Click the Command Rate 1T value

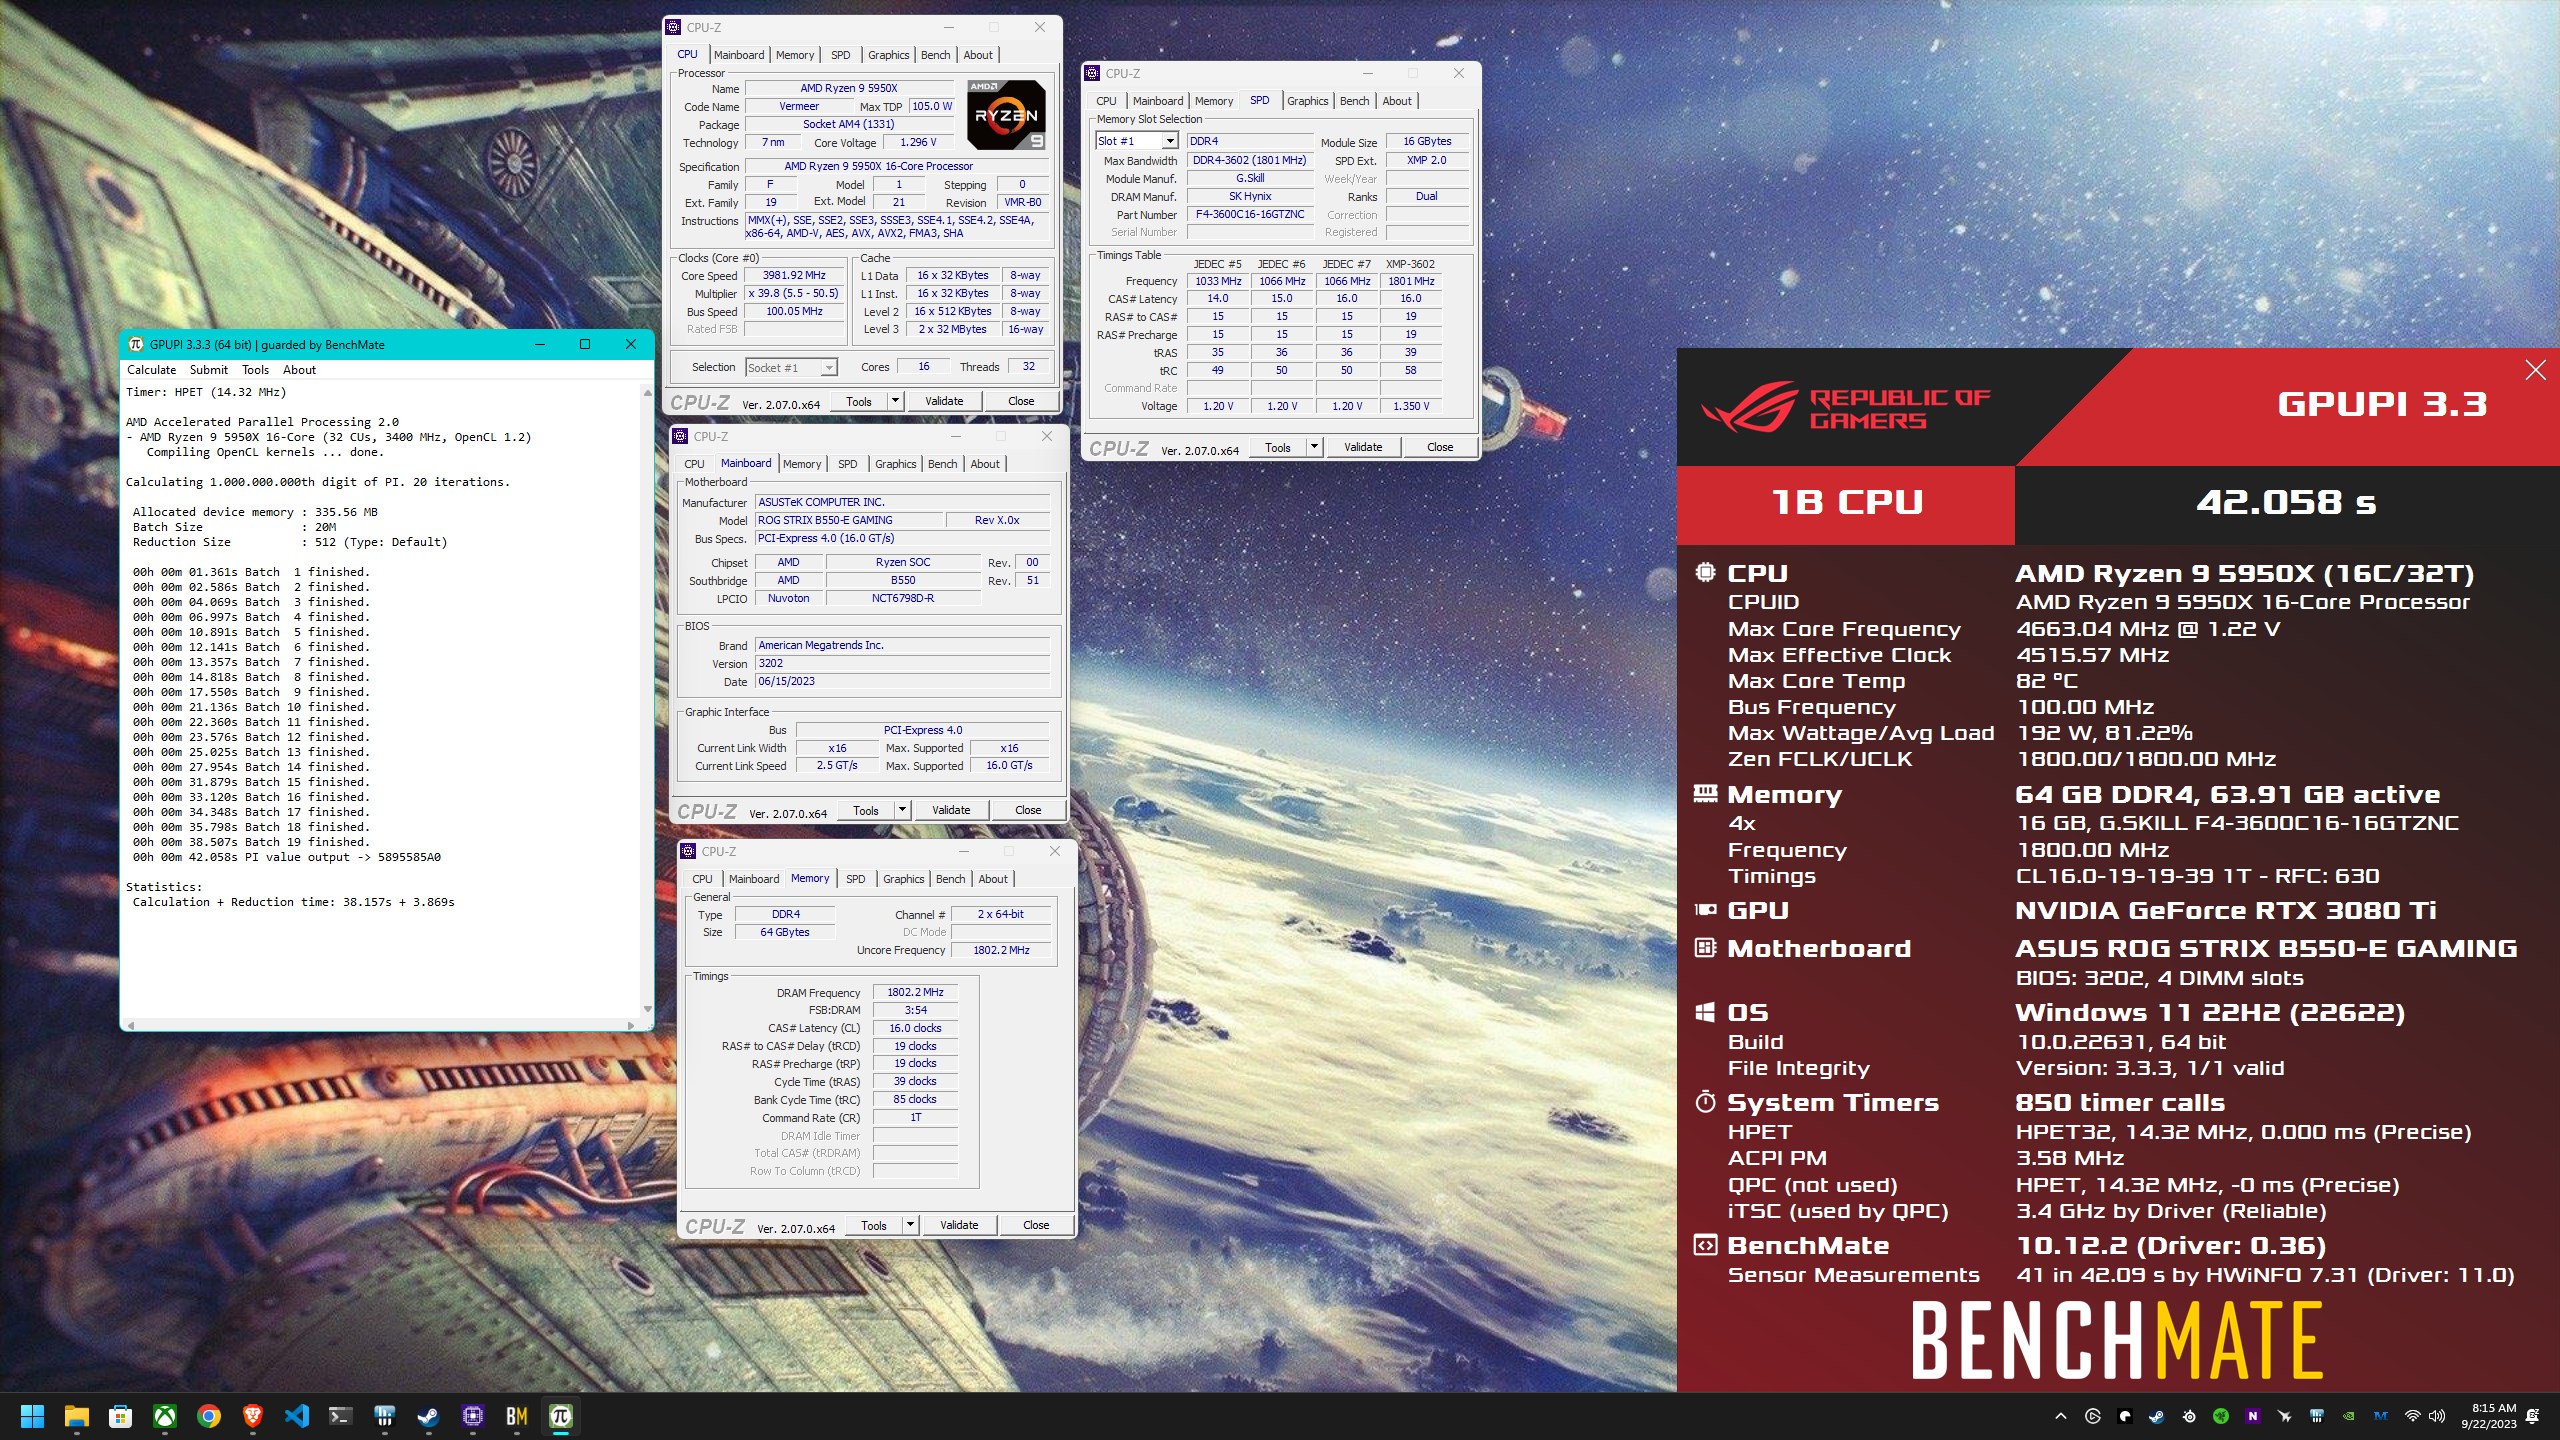[x=915, y=1117]
